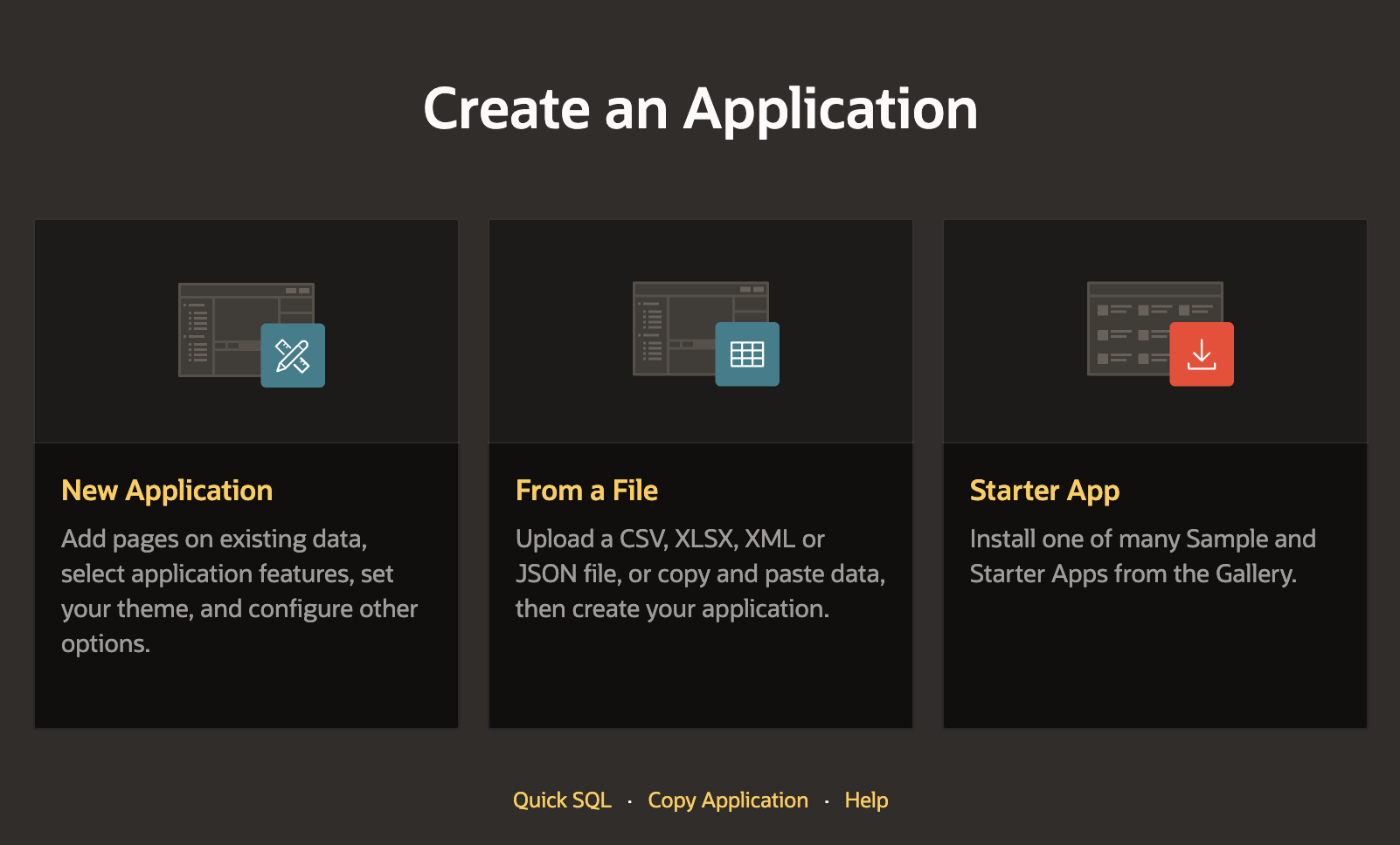
Task: Click the Create an Application page title
Action: coord(700,108)
